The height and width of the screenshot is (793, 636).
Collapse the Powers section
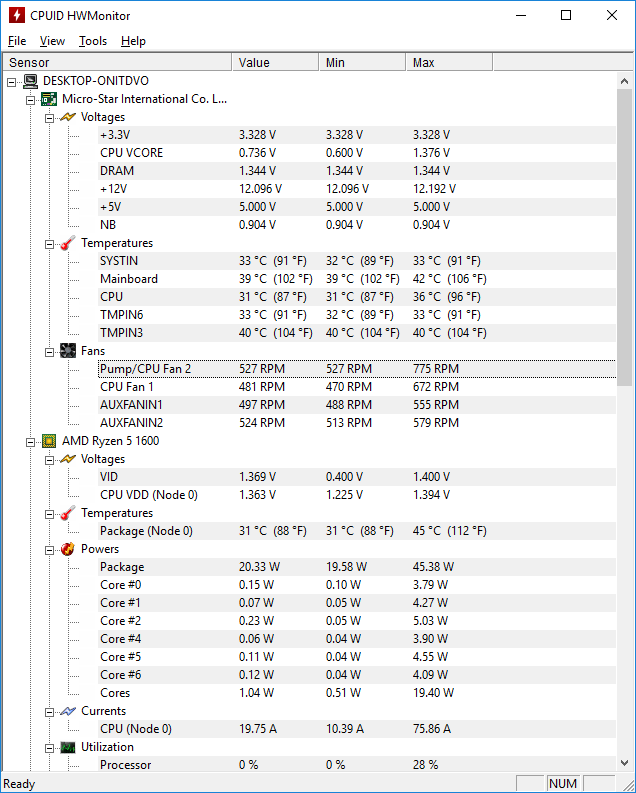(x=49, y=549)
